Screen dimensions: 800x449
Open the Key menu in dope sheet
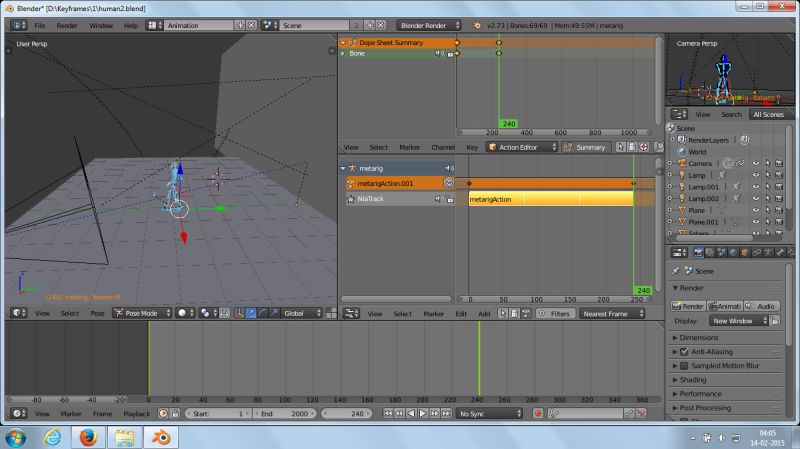click(x=472, y=147)
